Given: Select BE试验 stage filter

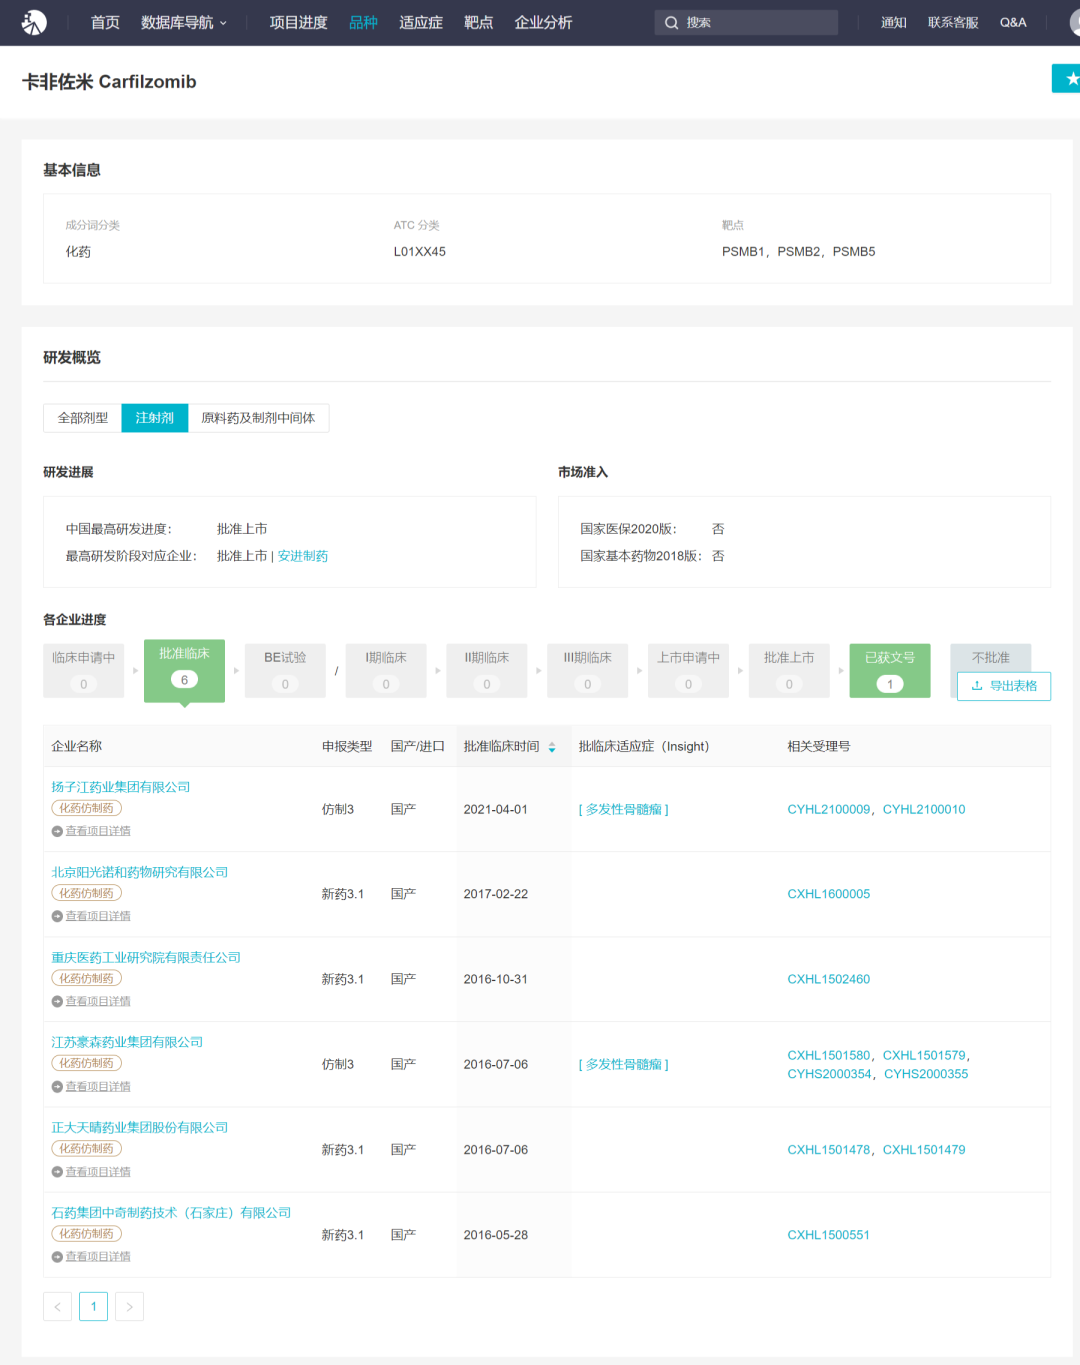Looking at the screenshot, I should point(285,670).
